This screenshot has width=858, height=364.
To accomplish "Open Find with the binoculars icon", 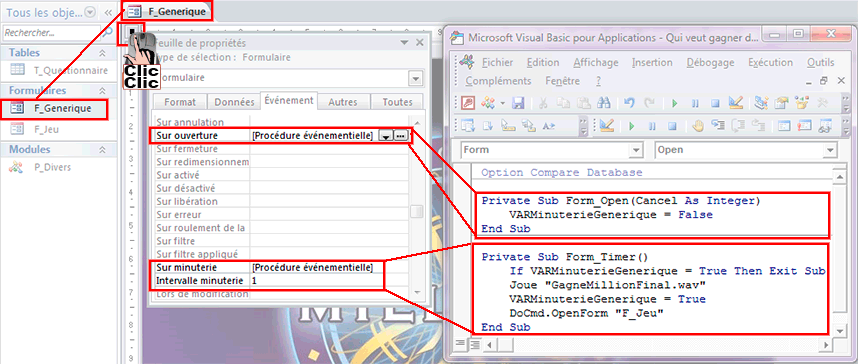I will [x=603, y=103].
